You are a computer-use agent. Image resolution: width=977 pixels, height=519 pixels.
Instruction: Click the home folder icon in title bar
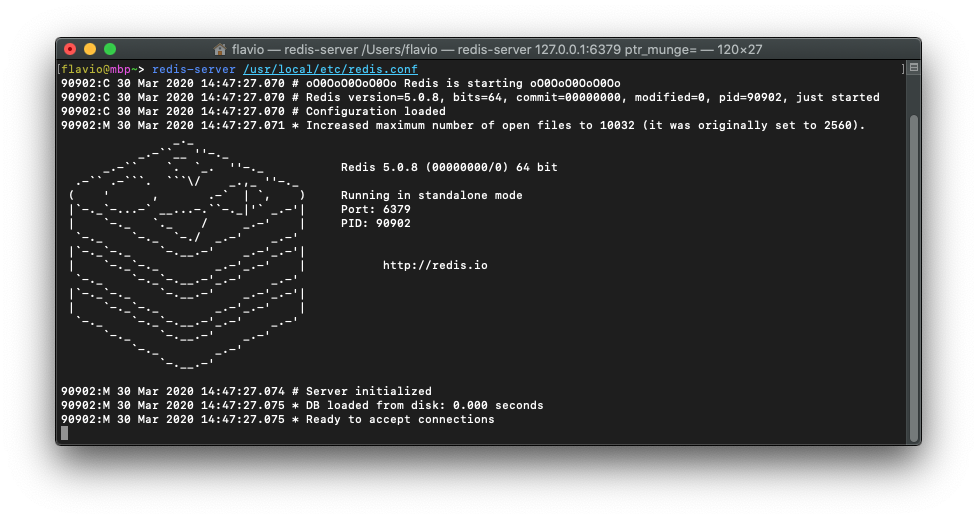[x=220, y=49]
